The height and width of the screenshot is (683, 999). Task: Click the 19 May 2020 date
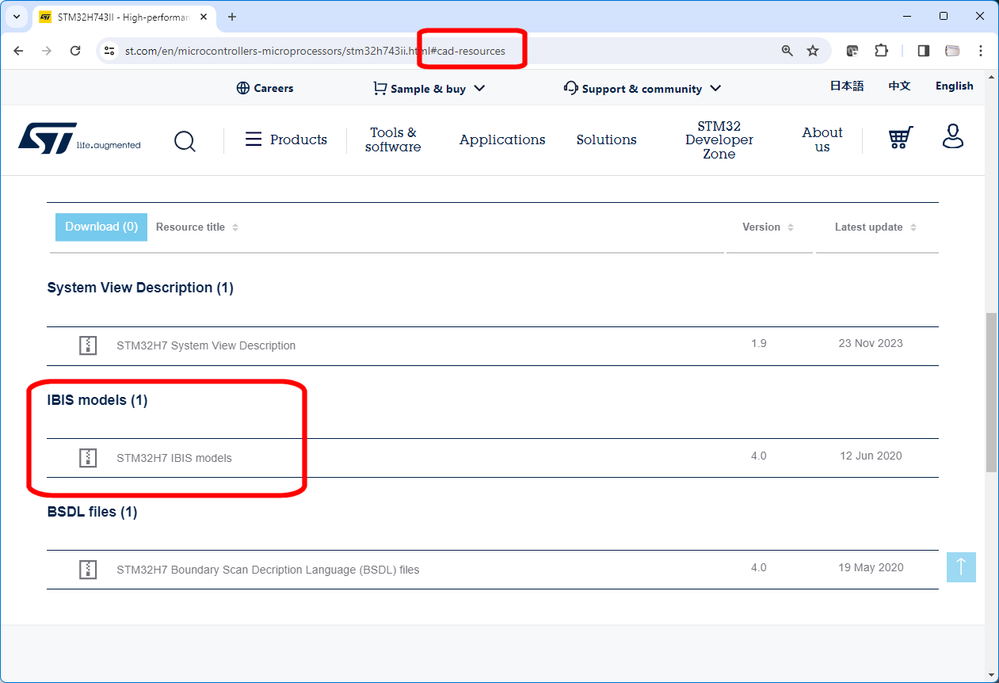[x=870, y=568]
